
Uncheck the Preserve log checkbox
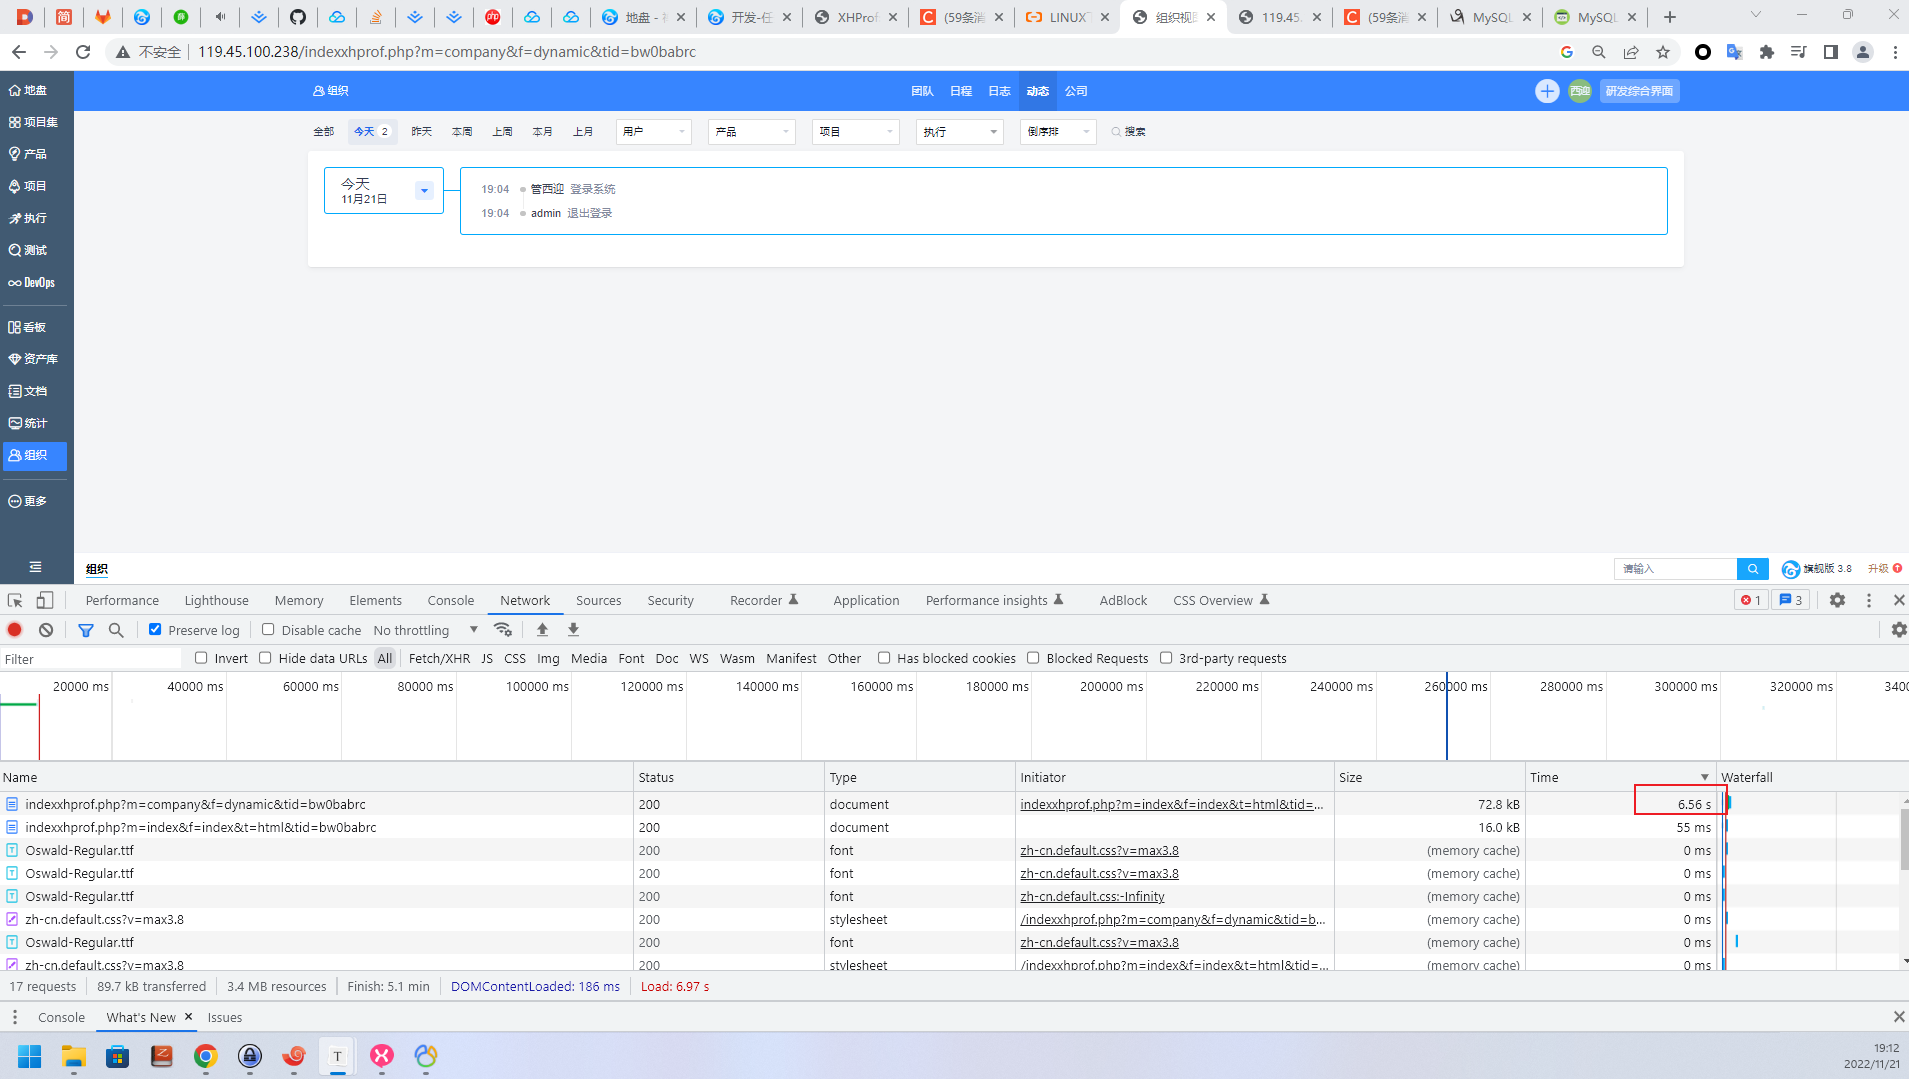tap(155, 630)
